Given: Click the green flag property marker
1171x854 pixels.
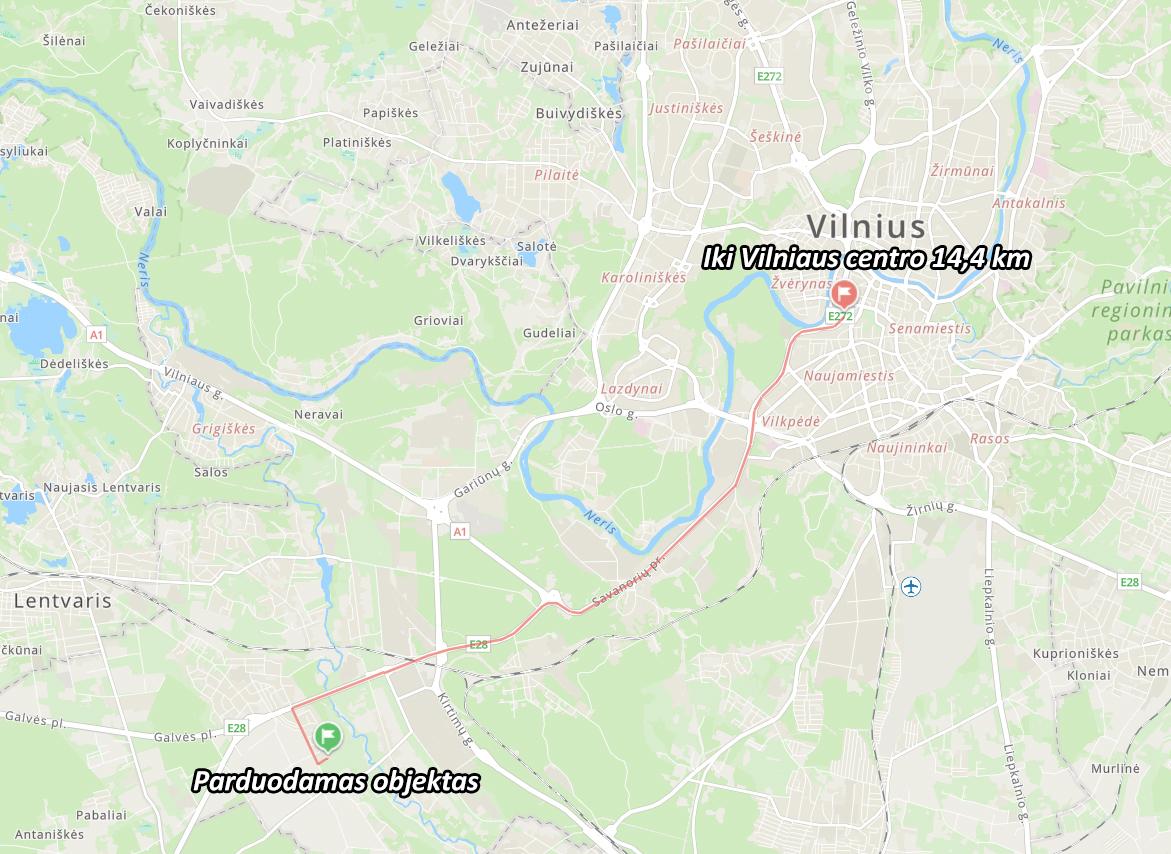Looking at the screenshot, I should pos(328,737).
